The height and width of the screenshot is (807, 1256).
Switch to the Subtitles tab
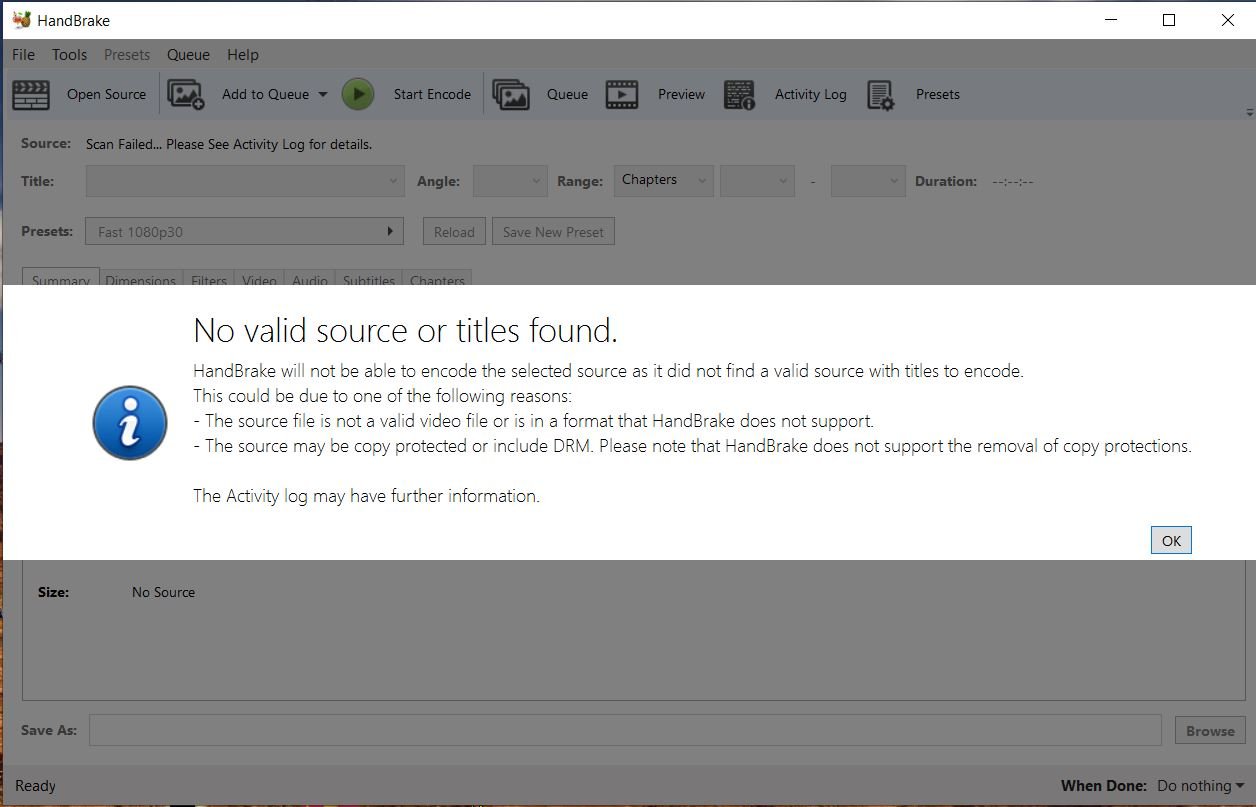click(369, 278)
